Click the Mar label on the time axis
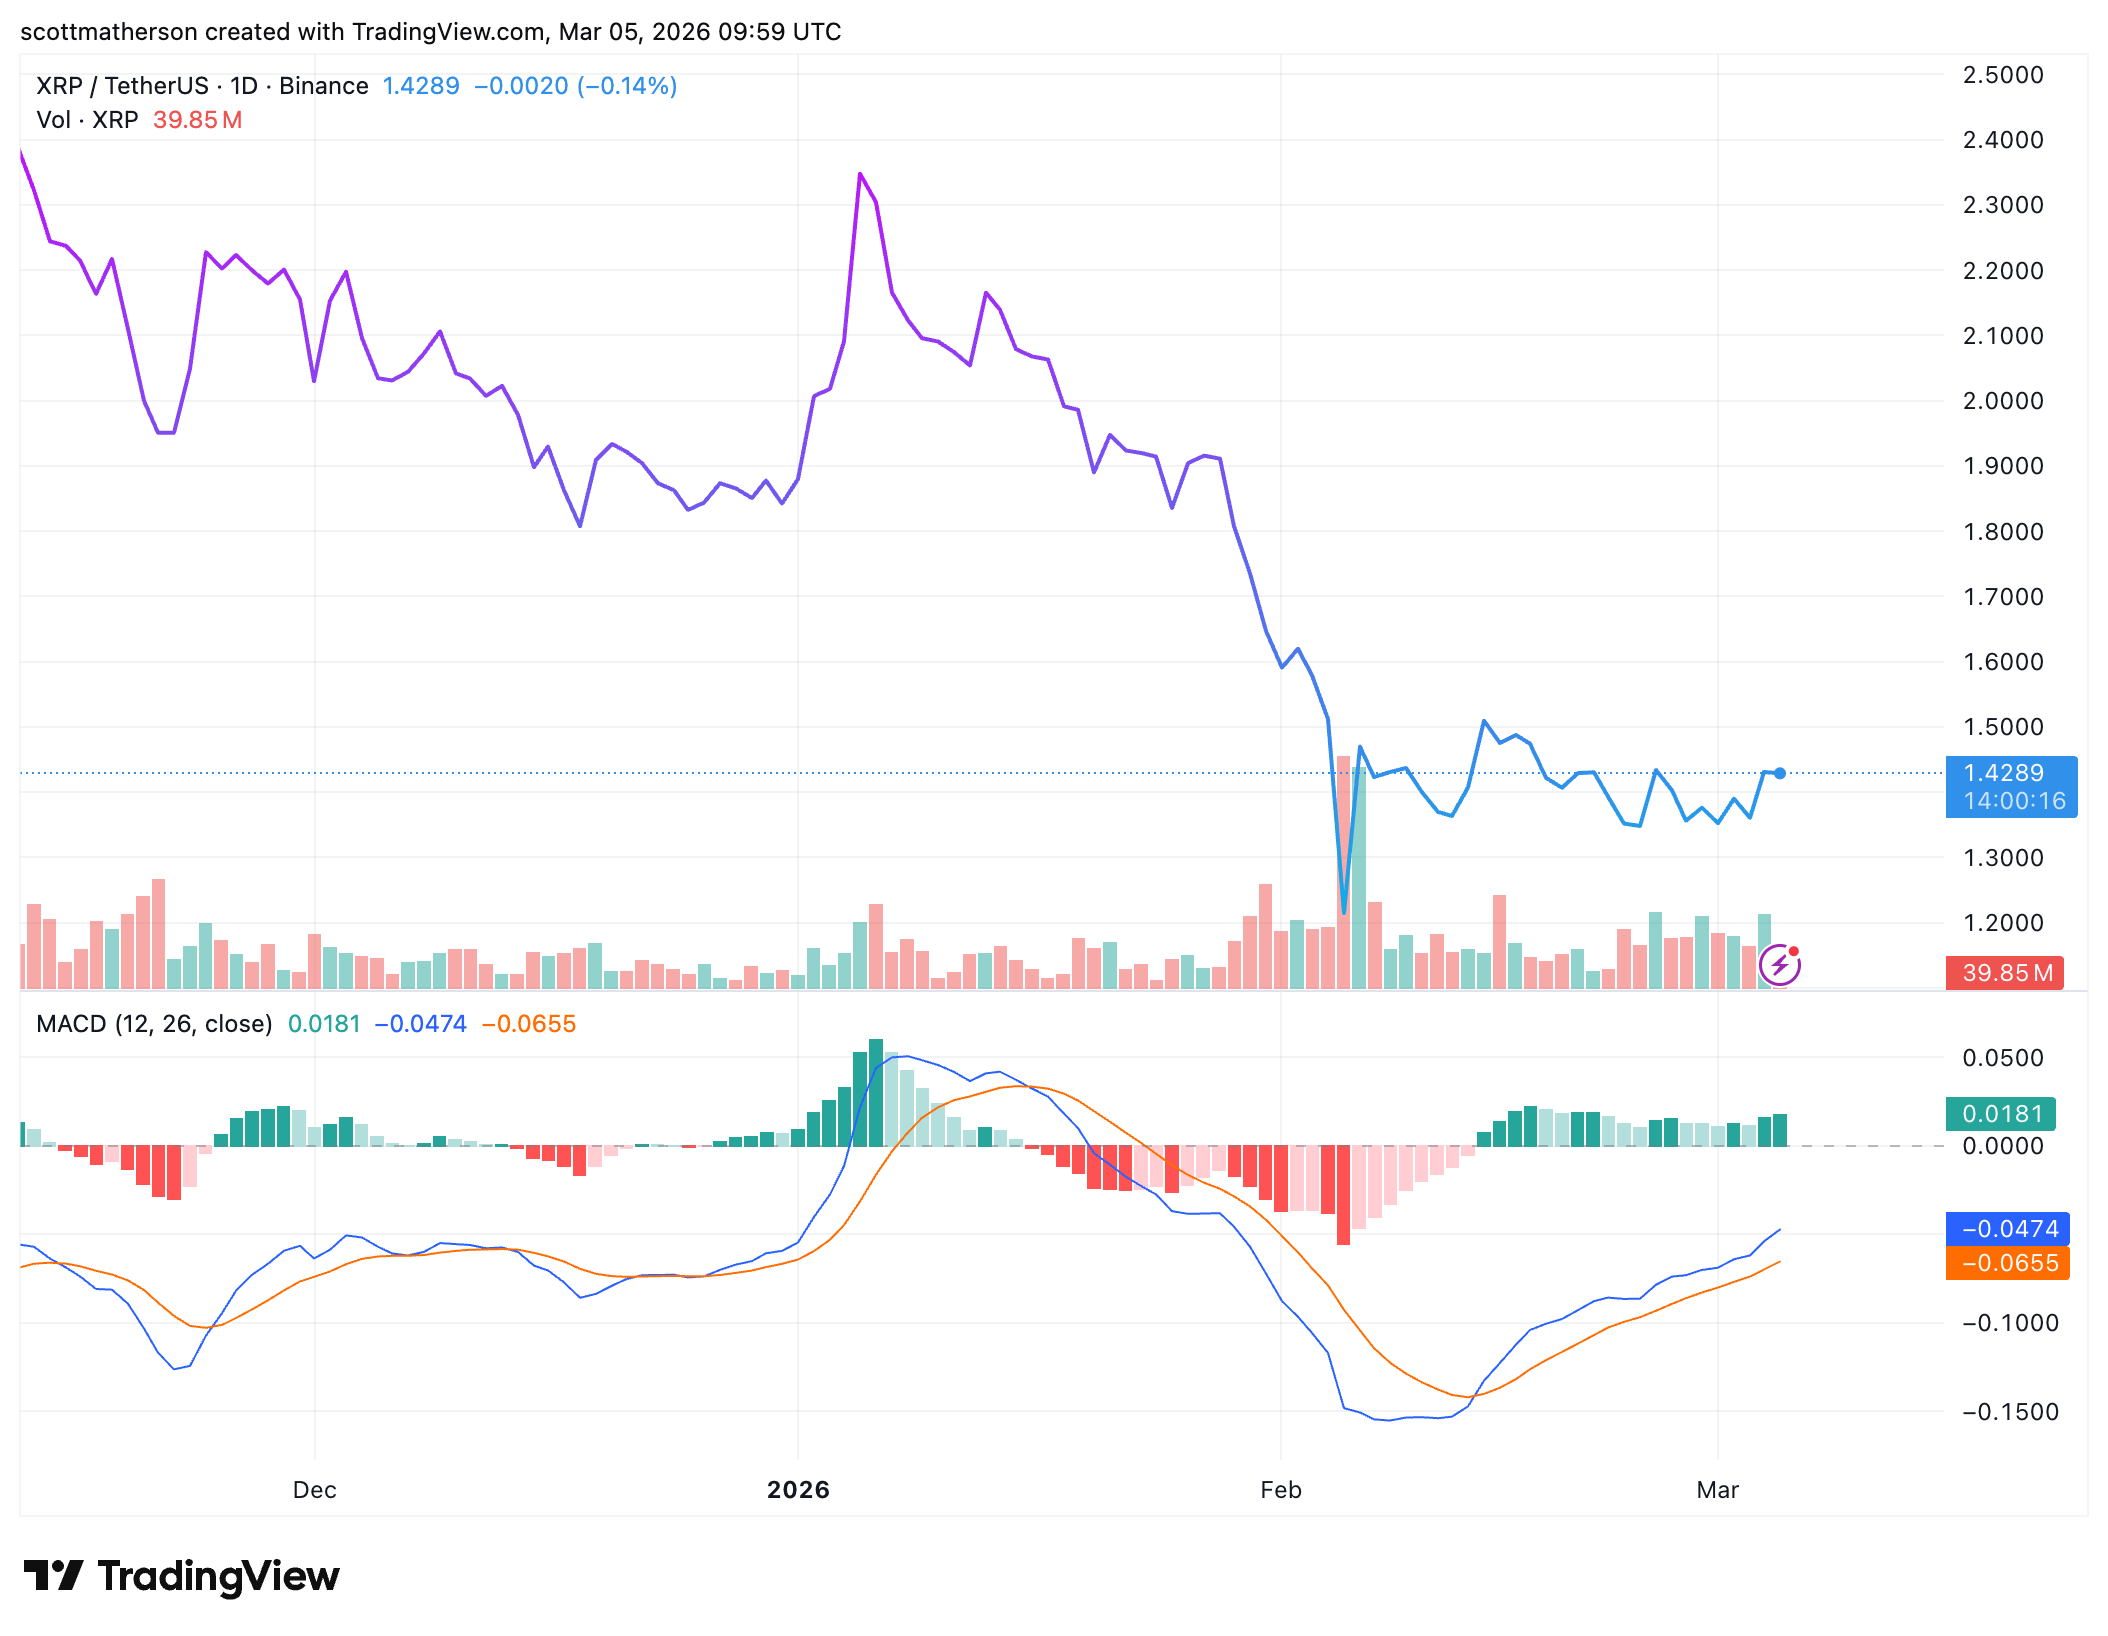The image size is (2108, 1636). tap(1717, 1490)
